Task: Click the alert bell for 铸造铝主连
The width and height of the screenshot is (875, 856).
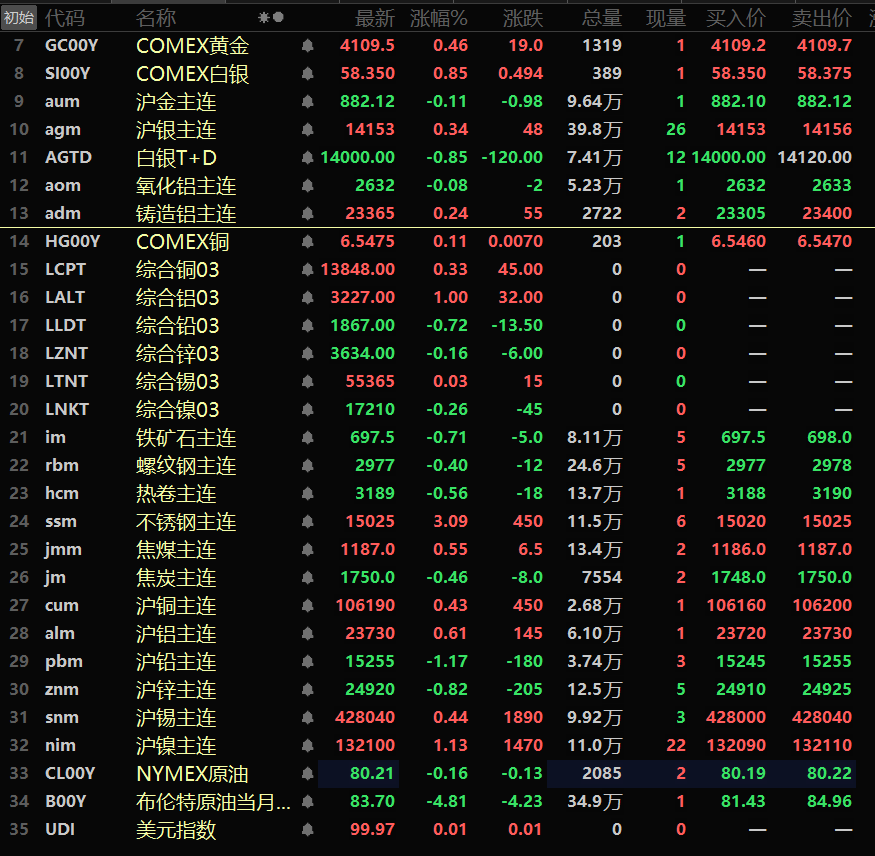Action: (x=307, y=213)
